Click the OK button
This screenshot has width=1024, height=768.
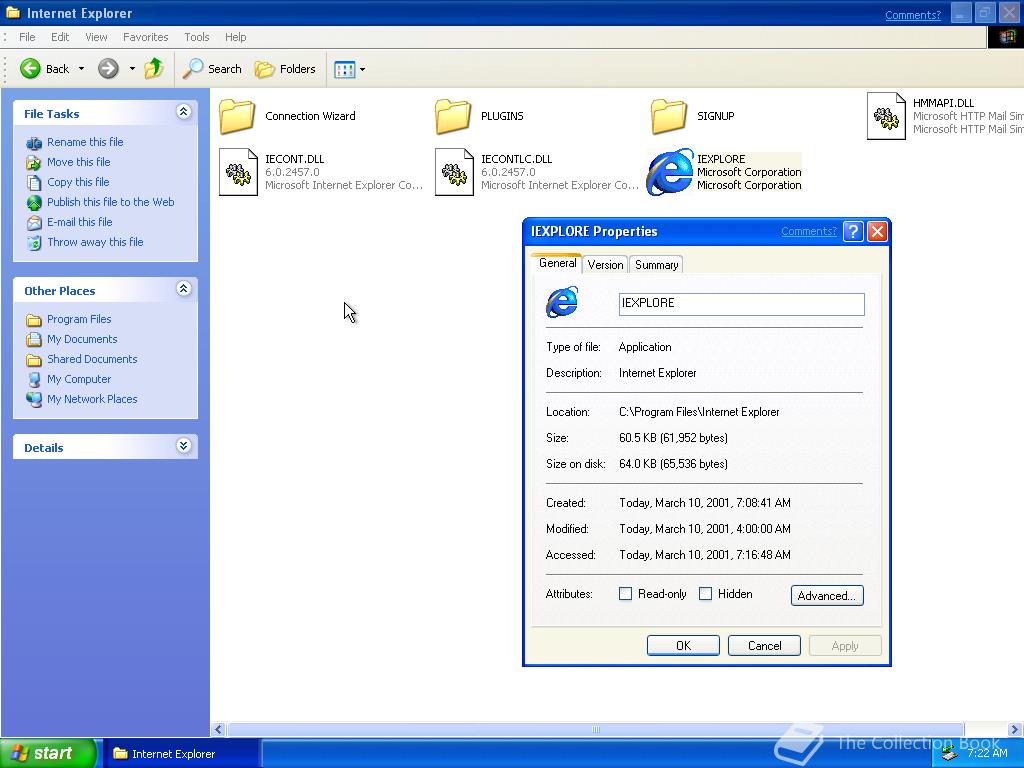coord(683,646)
